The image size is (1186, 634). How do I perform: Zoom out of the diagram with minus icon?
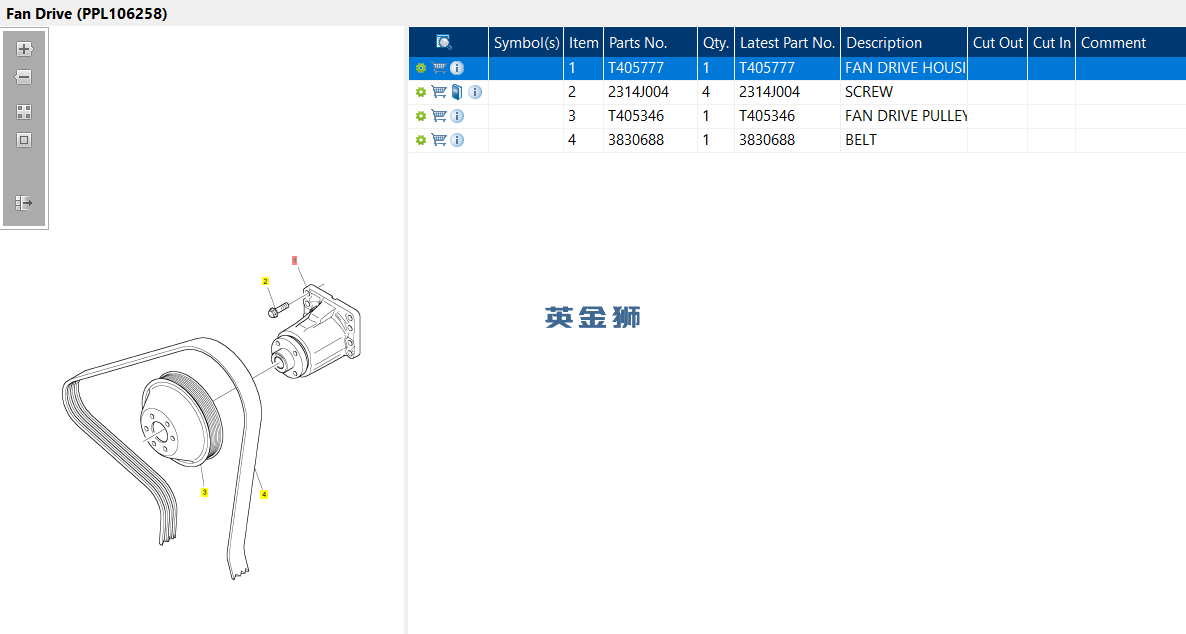tap(24, 77)
